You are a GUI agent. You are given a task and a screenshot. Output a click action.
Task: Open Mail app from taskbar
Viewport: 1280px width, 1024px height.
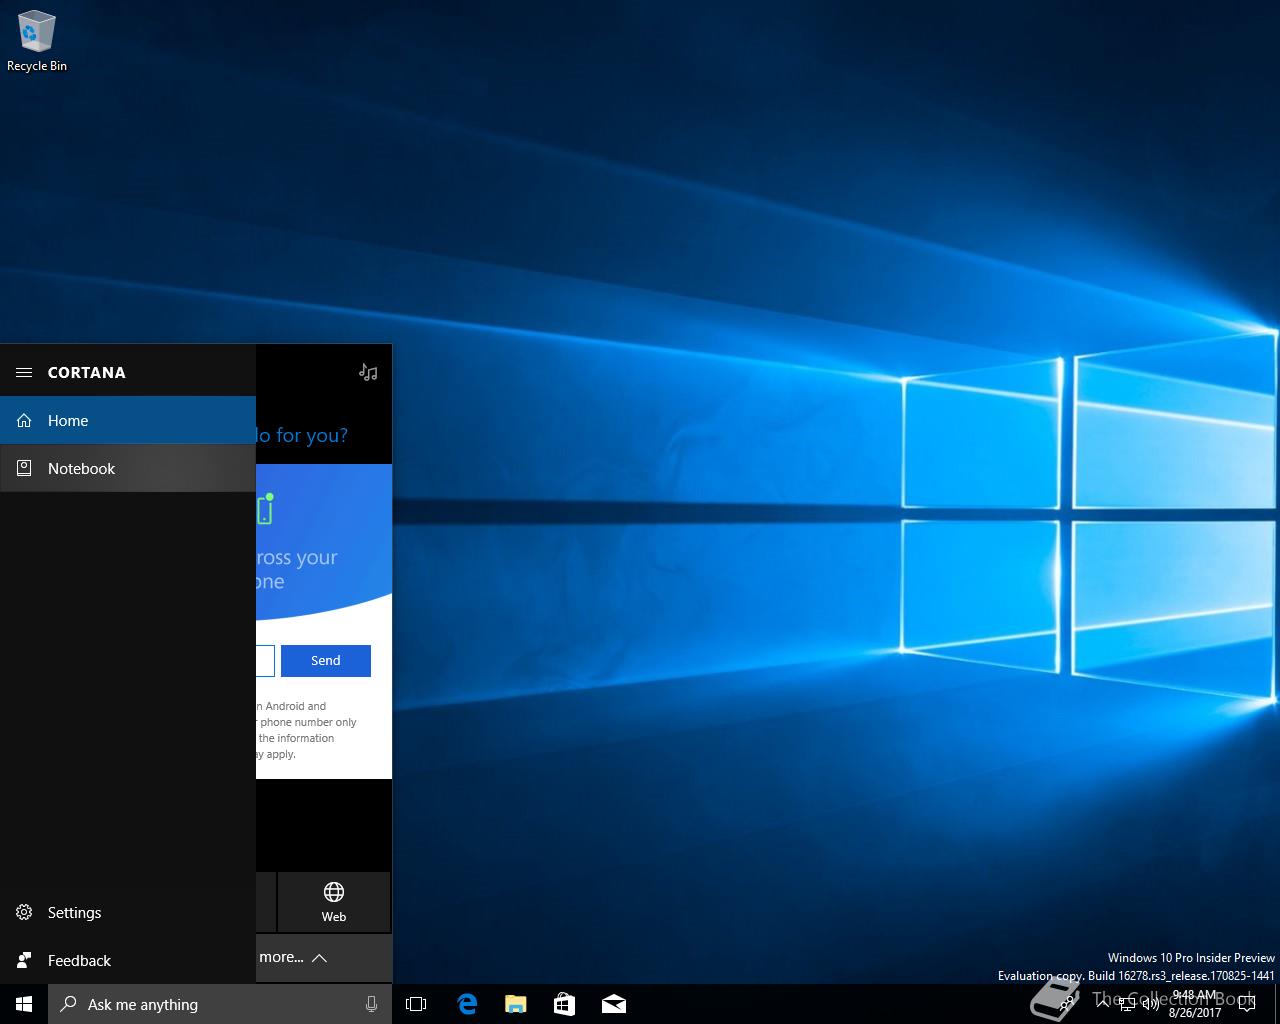[x=613, y=1004]
